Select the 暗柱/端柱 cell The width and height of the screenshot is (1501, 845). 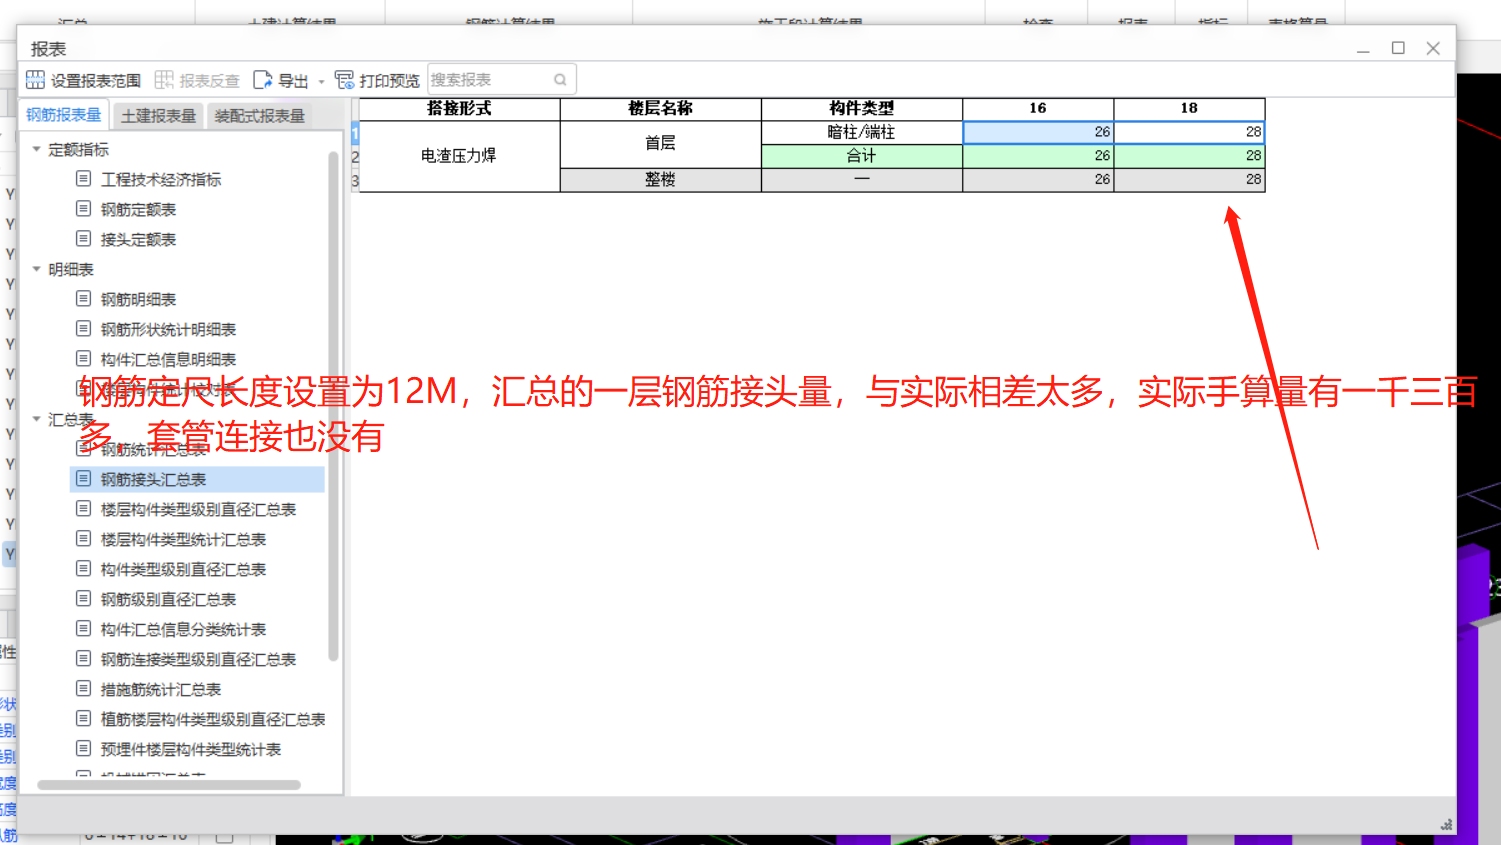(x=862, y=132)
